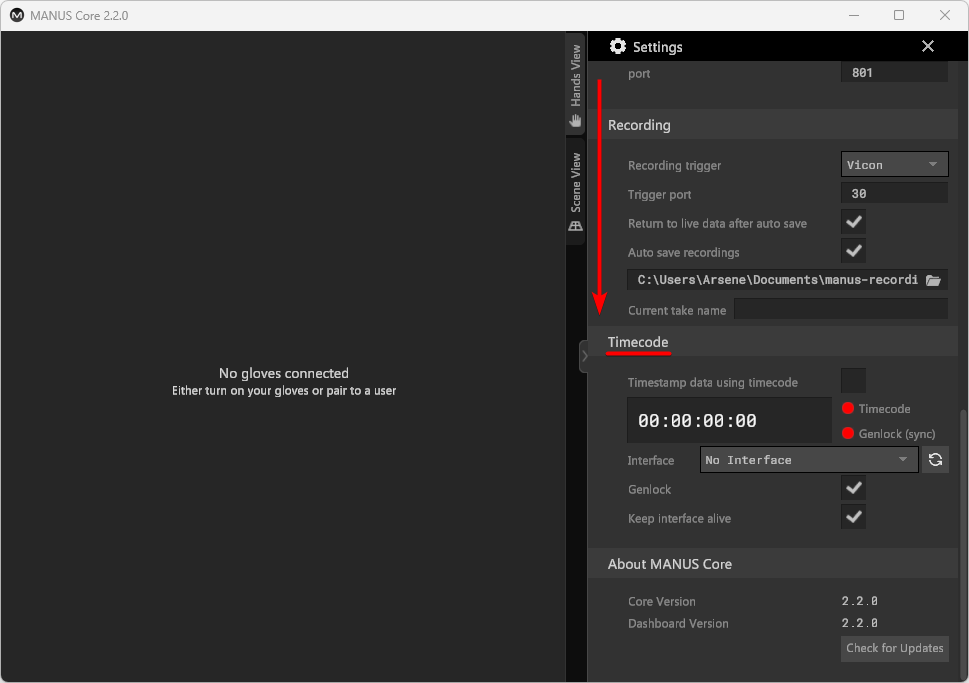Viewport: 969px width, 683px height.
Task: Click the MANUS logo in the title bar
Action: pyautogui.click(x=14, y=15)
